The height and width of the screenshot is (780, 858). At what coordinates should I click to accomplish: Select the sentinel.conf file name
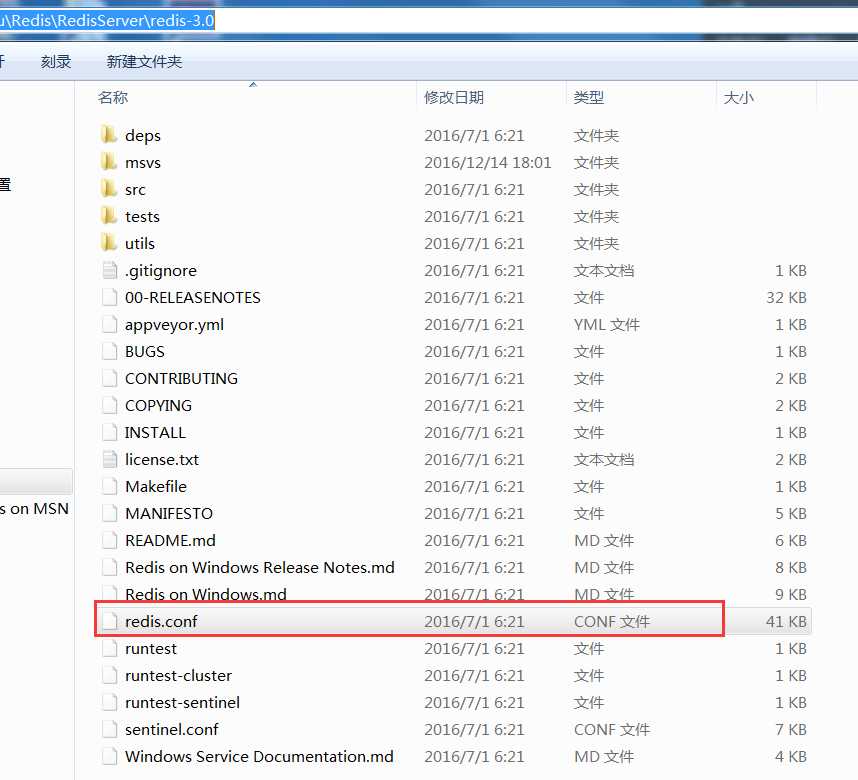(171, 729)
